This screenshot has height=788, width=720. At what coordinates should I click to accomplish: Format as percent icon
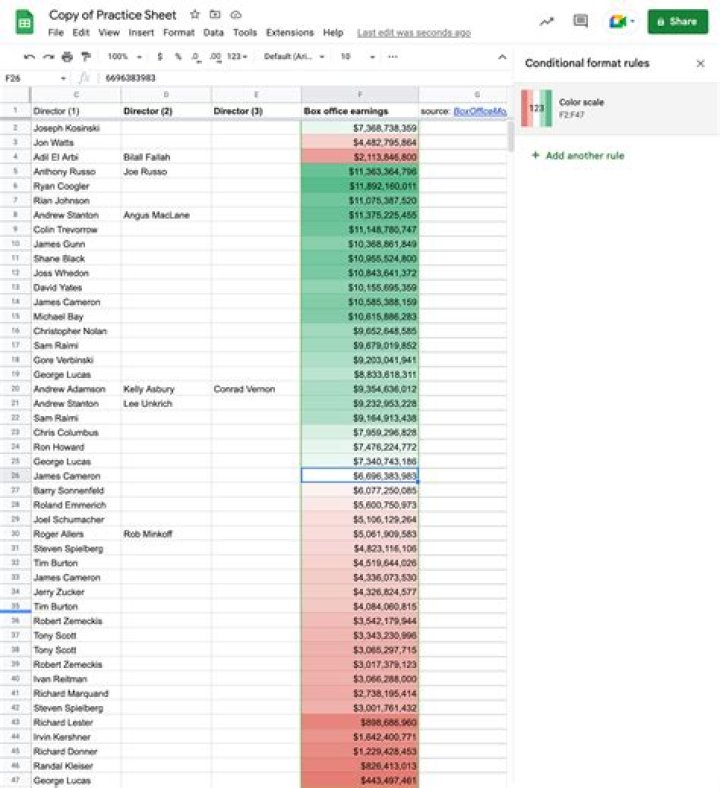(178, 57)
